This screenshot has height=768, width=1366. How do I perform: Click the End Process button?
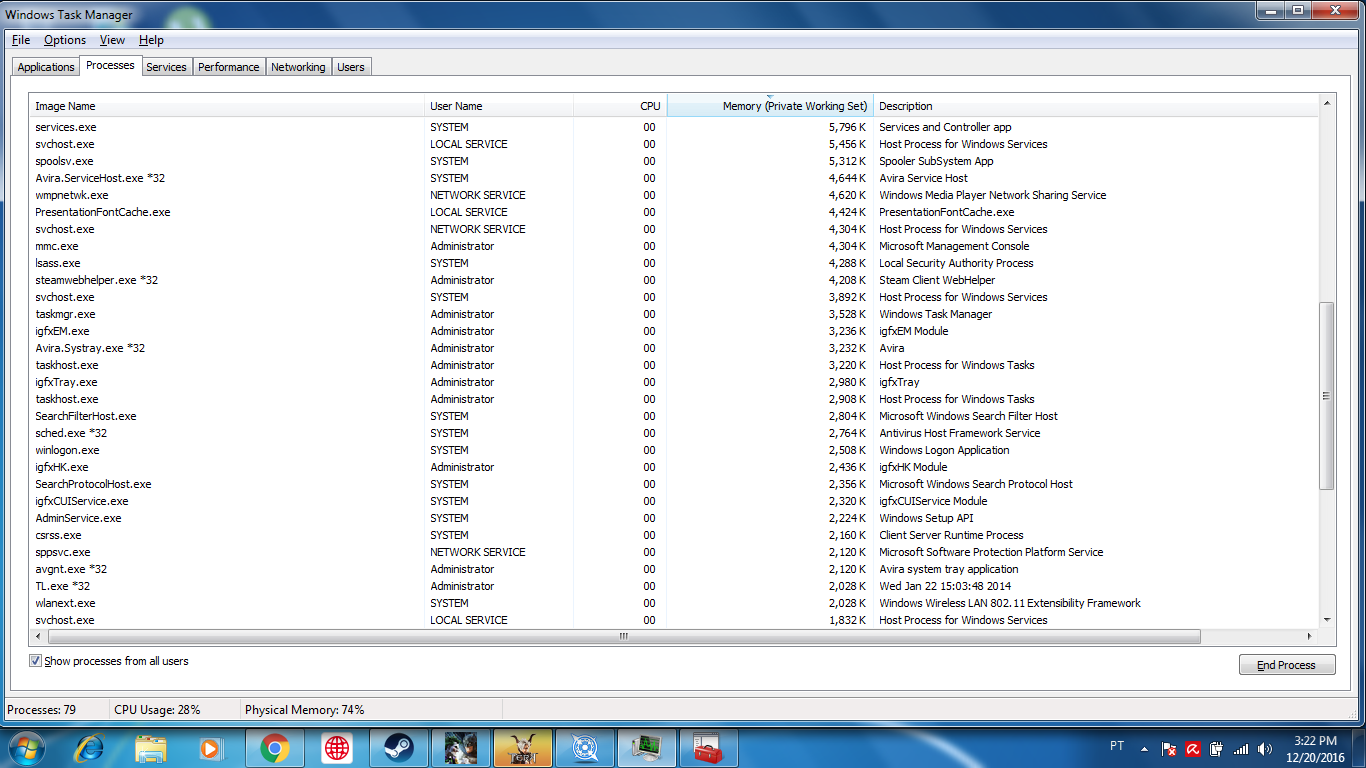(x=1287, y=665)
